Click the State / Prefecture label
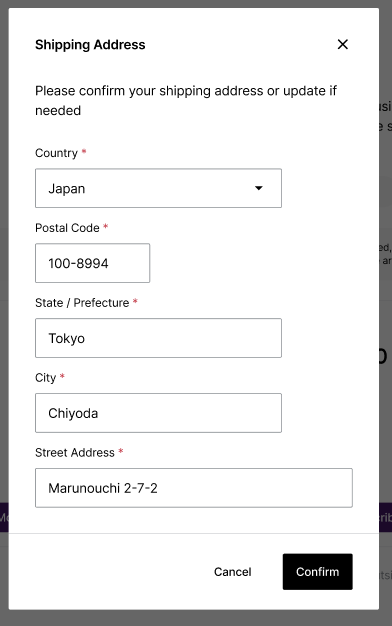This screenshot has width=392, height=626. tap(82, 303)
